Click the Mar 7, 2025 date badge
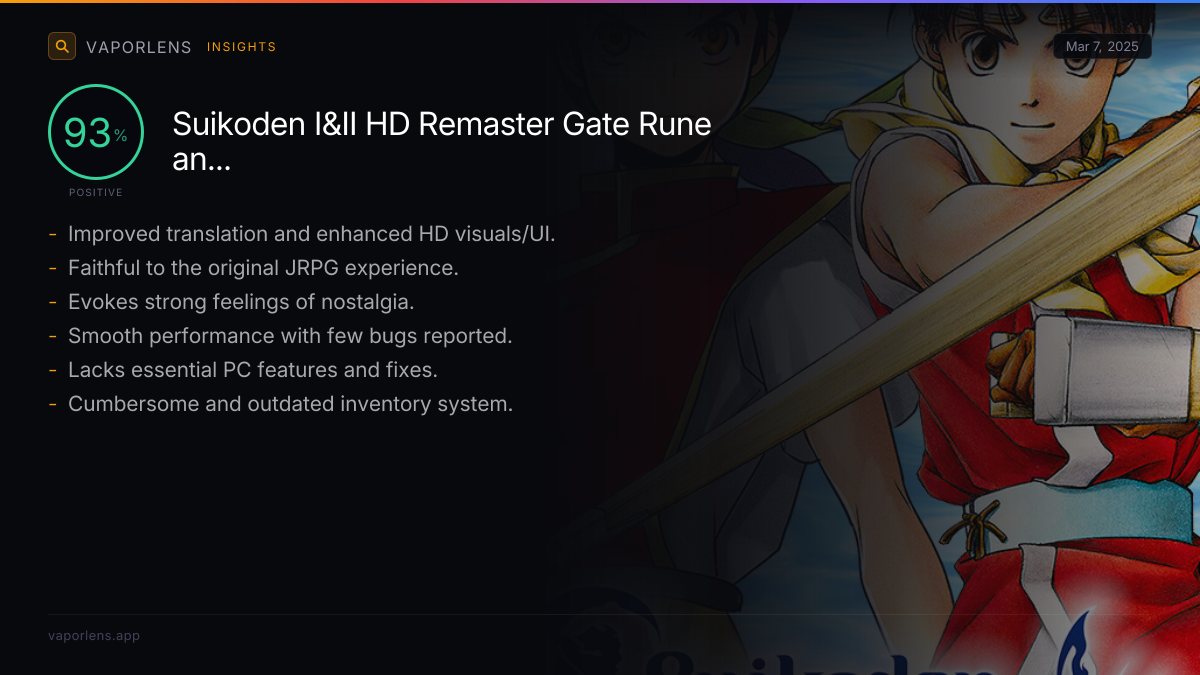Viewport: 1200px width, 675px height. click(x=1102, y=47)
